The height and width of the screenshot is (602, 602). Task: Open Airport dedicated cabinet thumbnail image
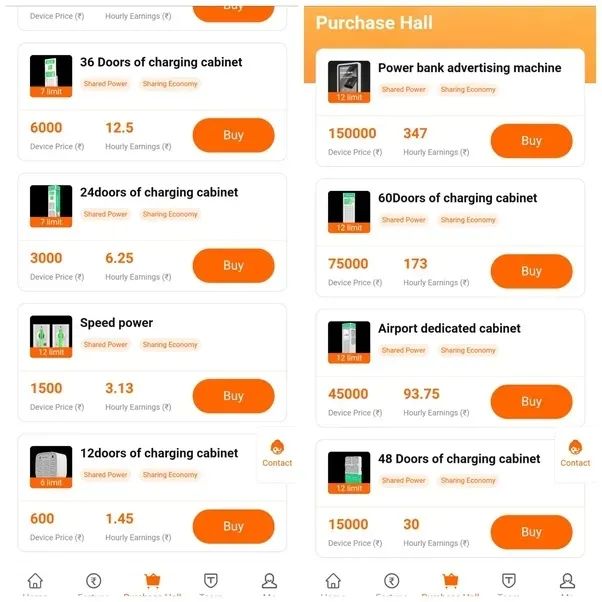click(349, 342)
